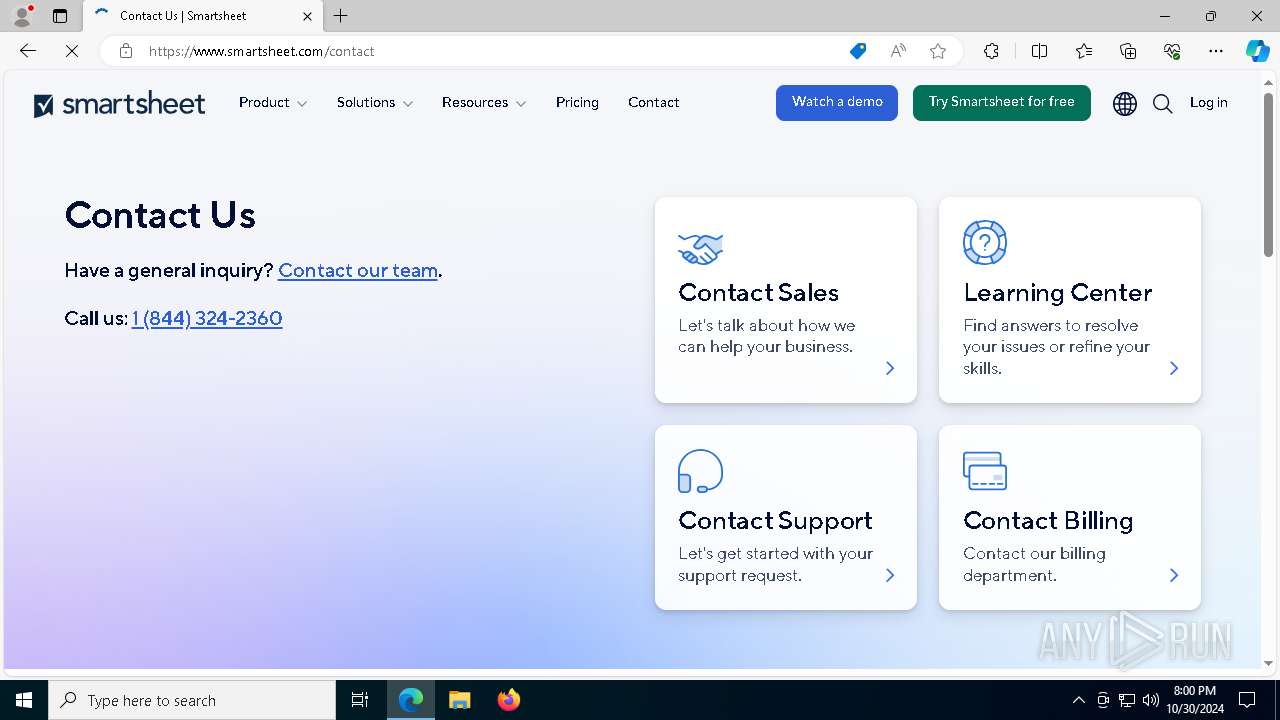The width and height of the screenshot is (1280, 720).
Task: Select Contact in the navigation bar
Action: coord(654,103)
